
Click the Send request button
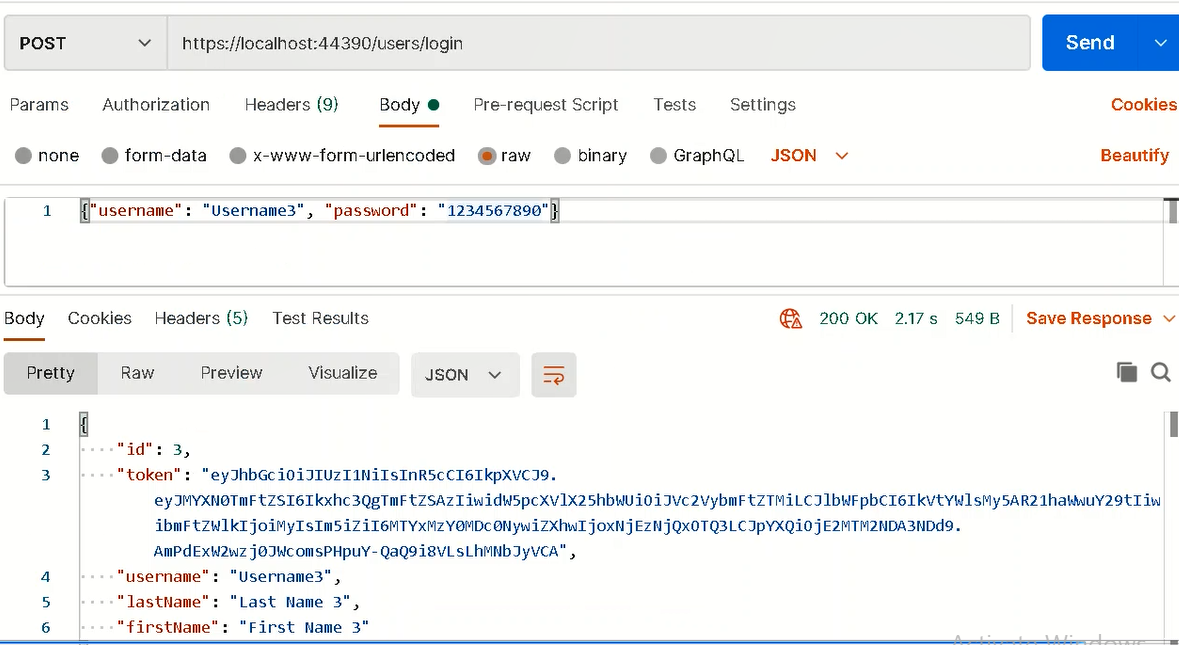coord(1090,43)
